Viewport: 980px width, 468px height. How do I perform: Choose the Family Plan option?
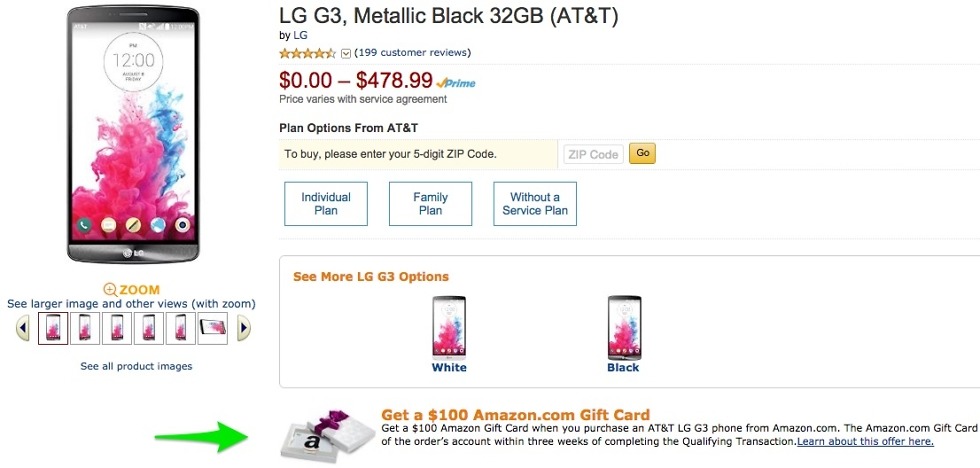pos(430,204)
